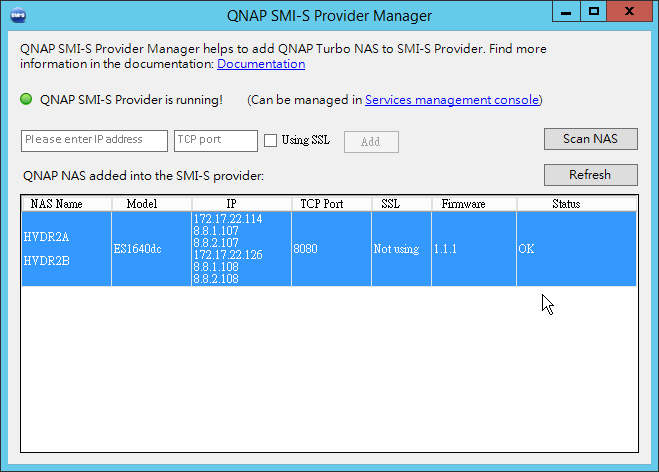
Task: Click the Status column header
Action: pos(566,204)
